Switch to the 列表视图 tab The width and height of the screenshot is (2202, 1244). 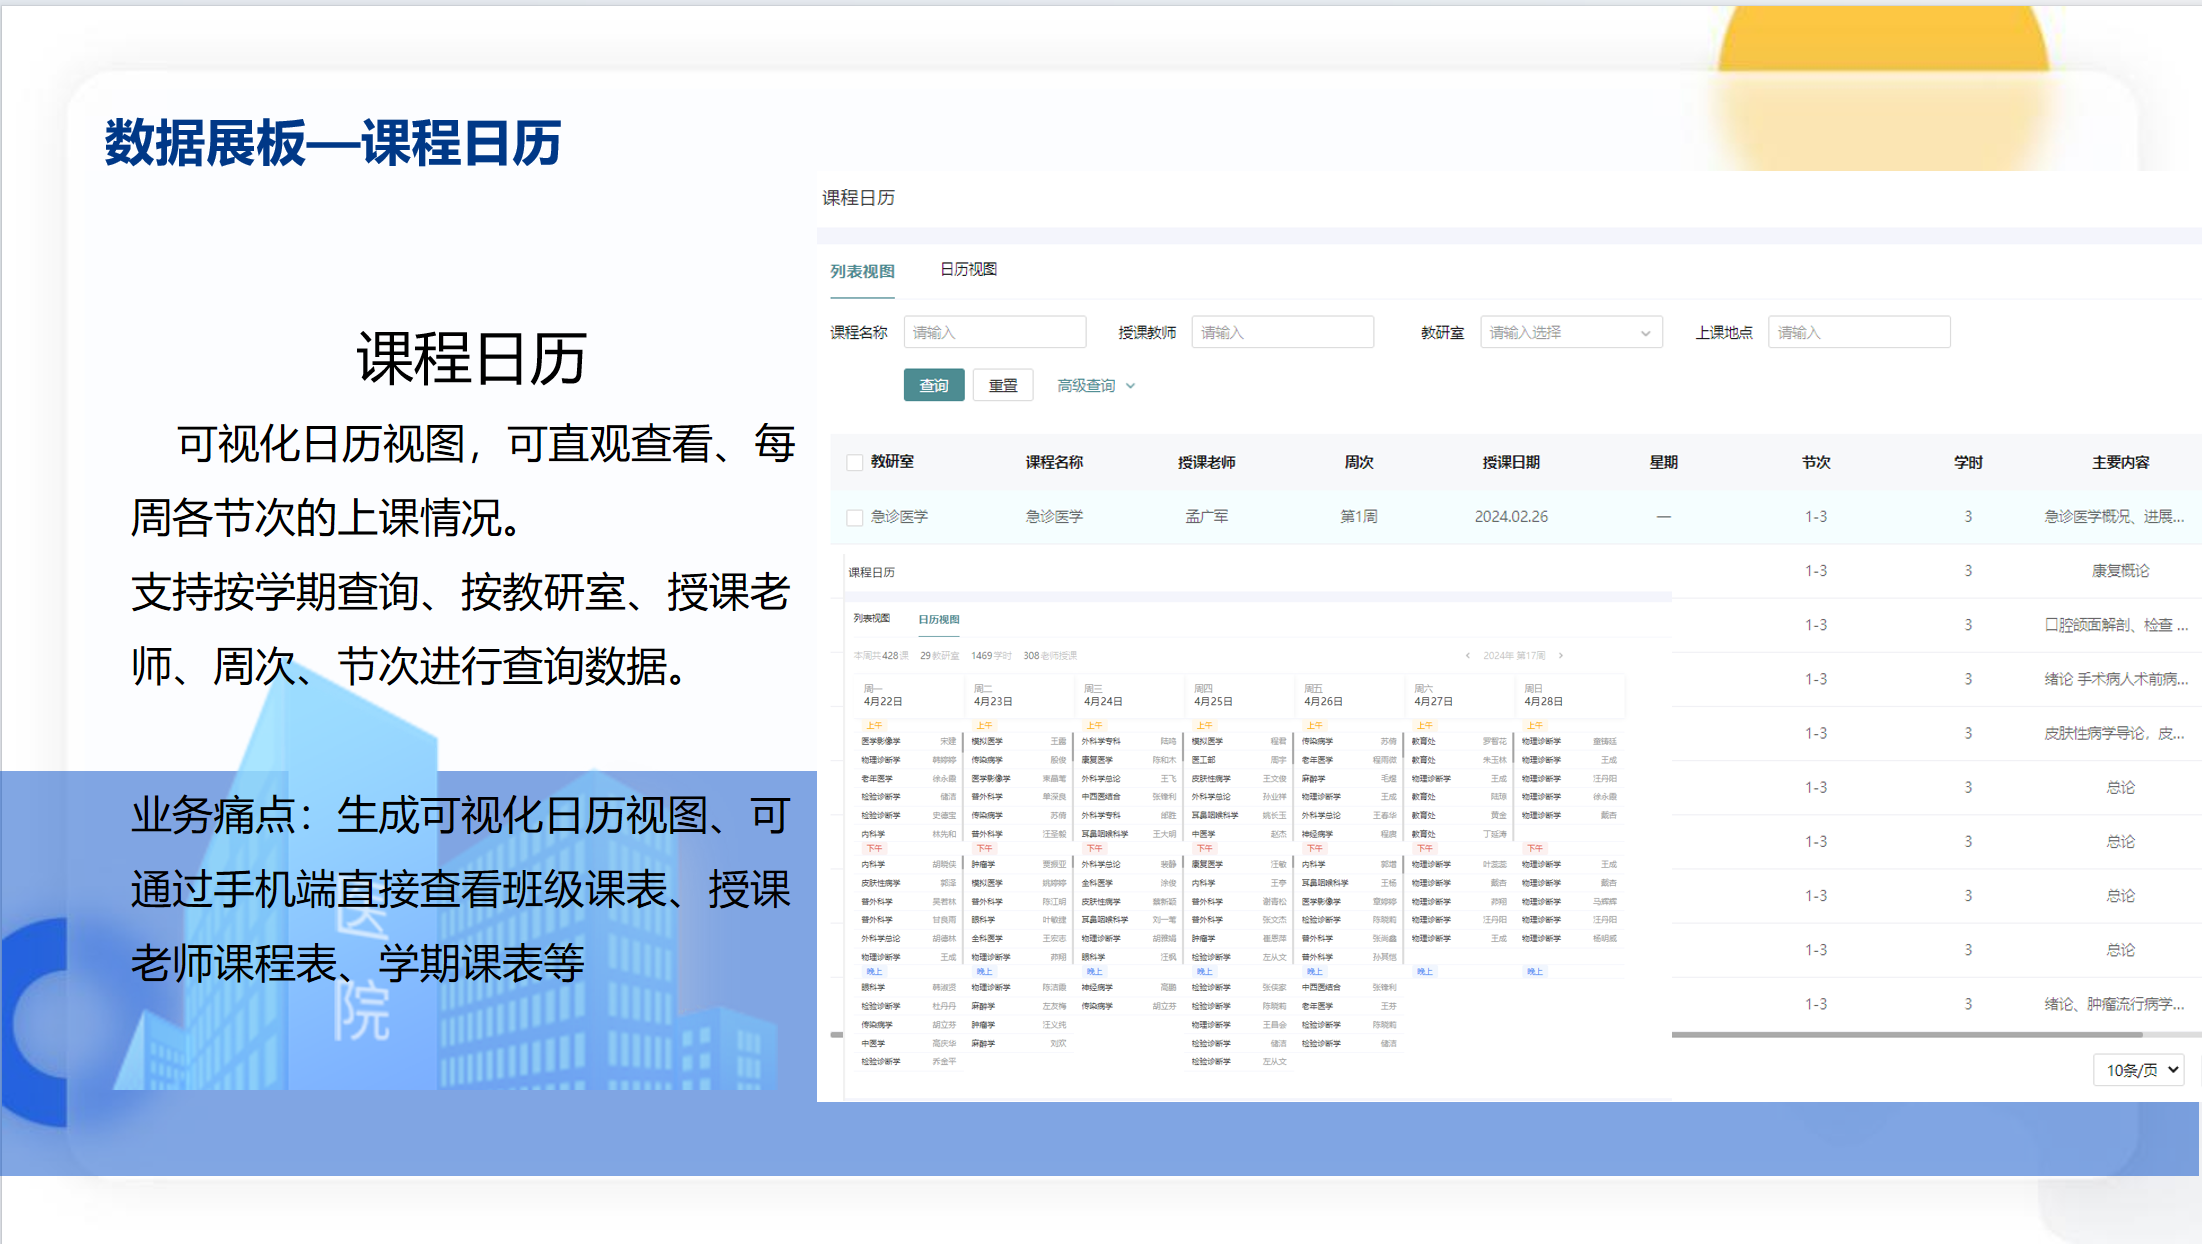click(x=862, y=272)
